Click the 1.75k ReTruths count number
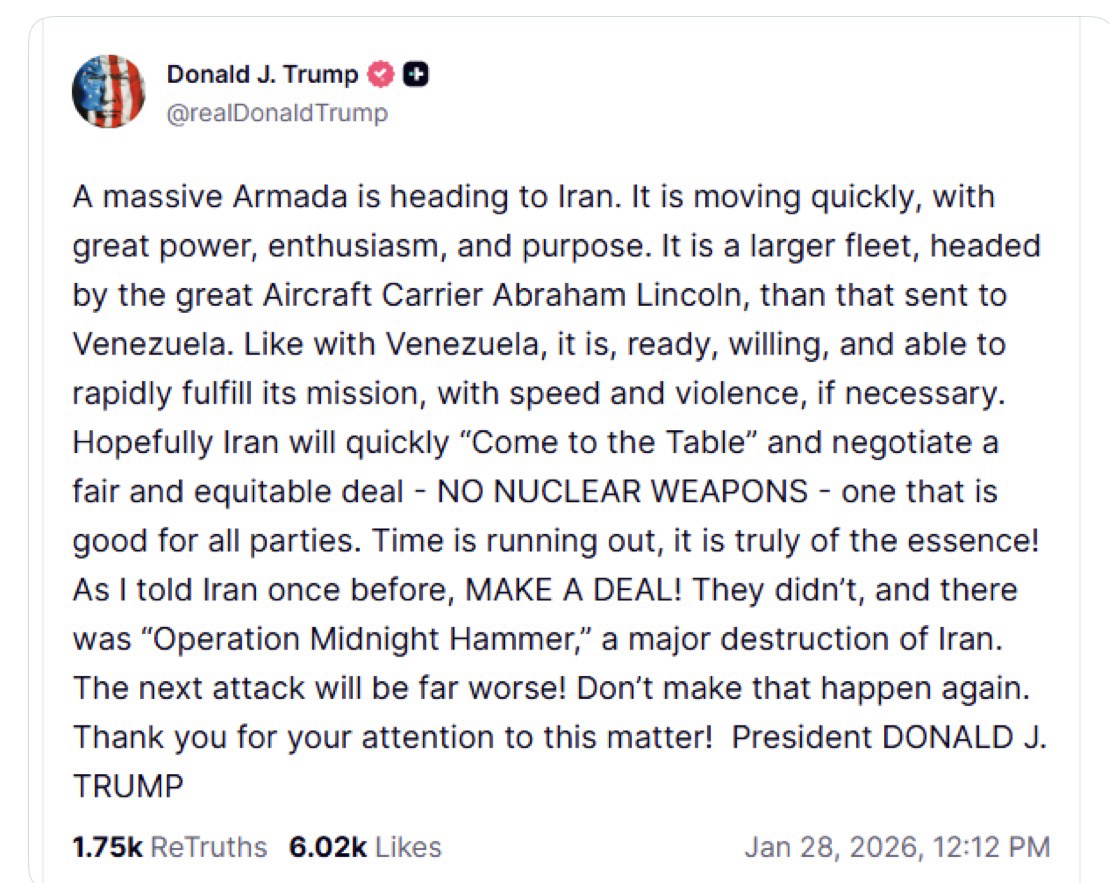Viewport: 1109px width, 883px height. [107, 848]
